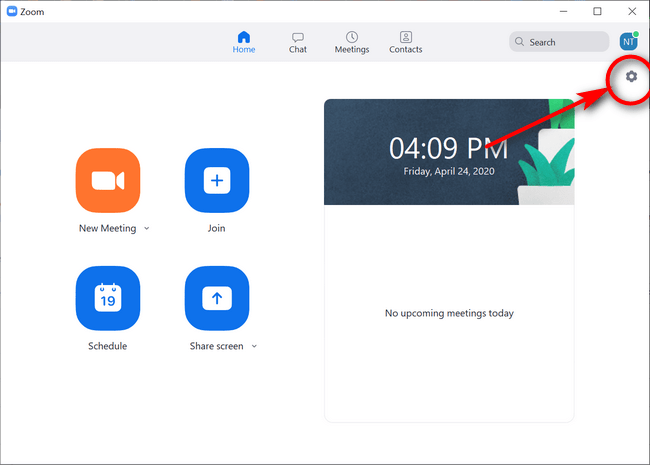Expand the Share screen options chevron
Screen dimensions: 650x465
click(x=254, y=346)
